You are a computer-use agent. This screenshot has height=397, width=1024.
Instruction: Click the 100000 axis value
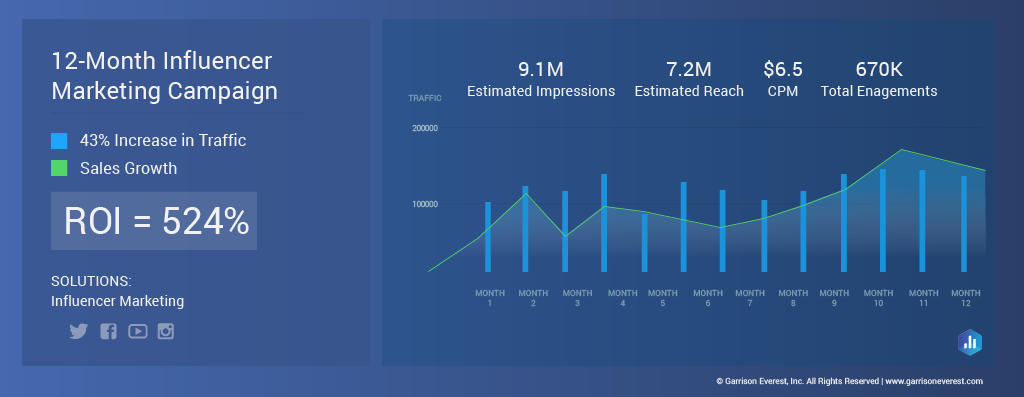(x=425, y=204)
